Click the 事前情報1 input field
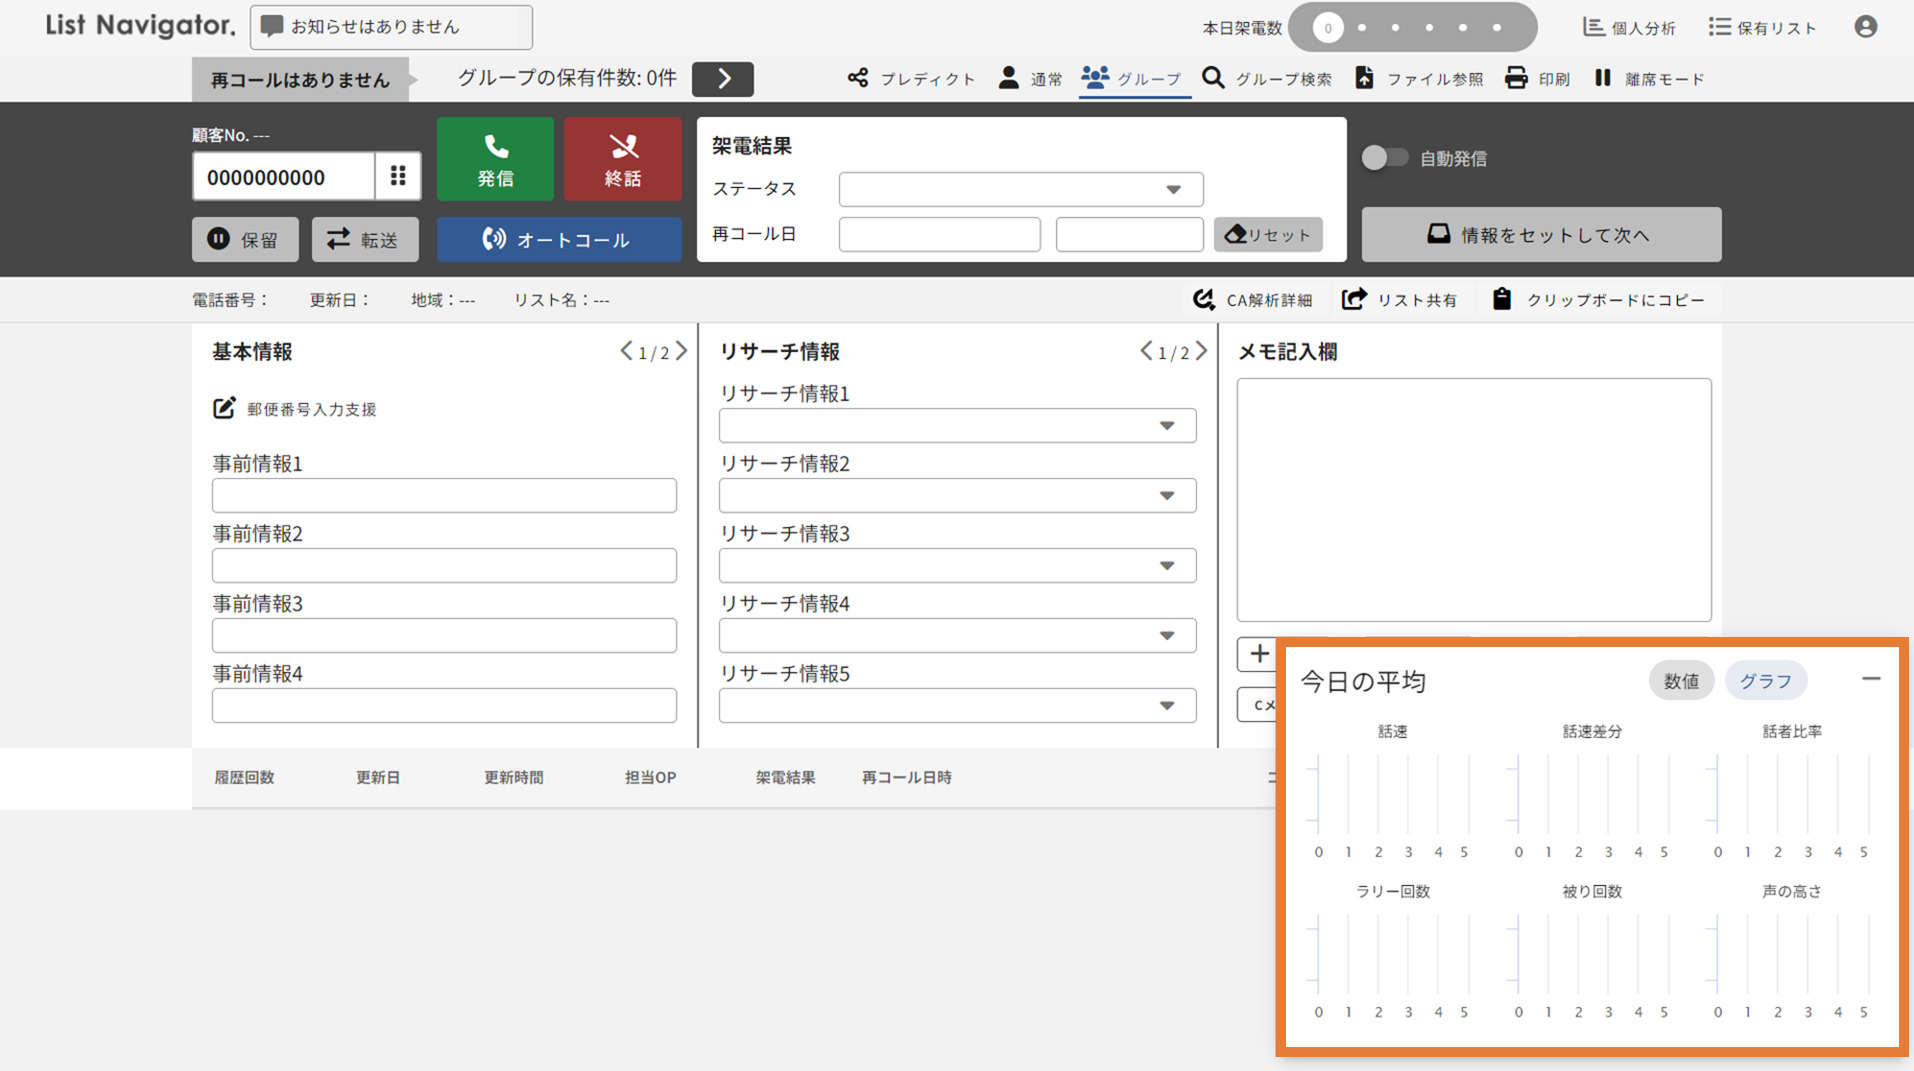 [444, 496]
